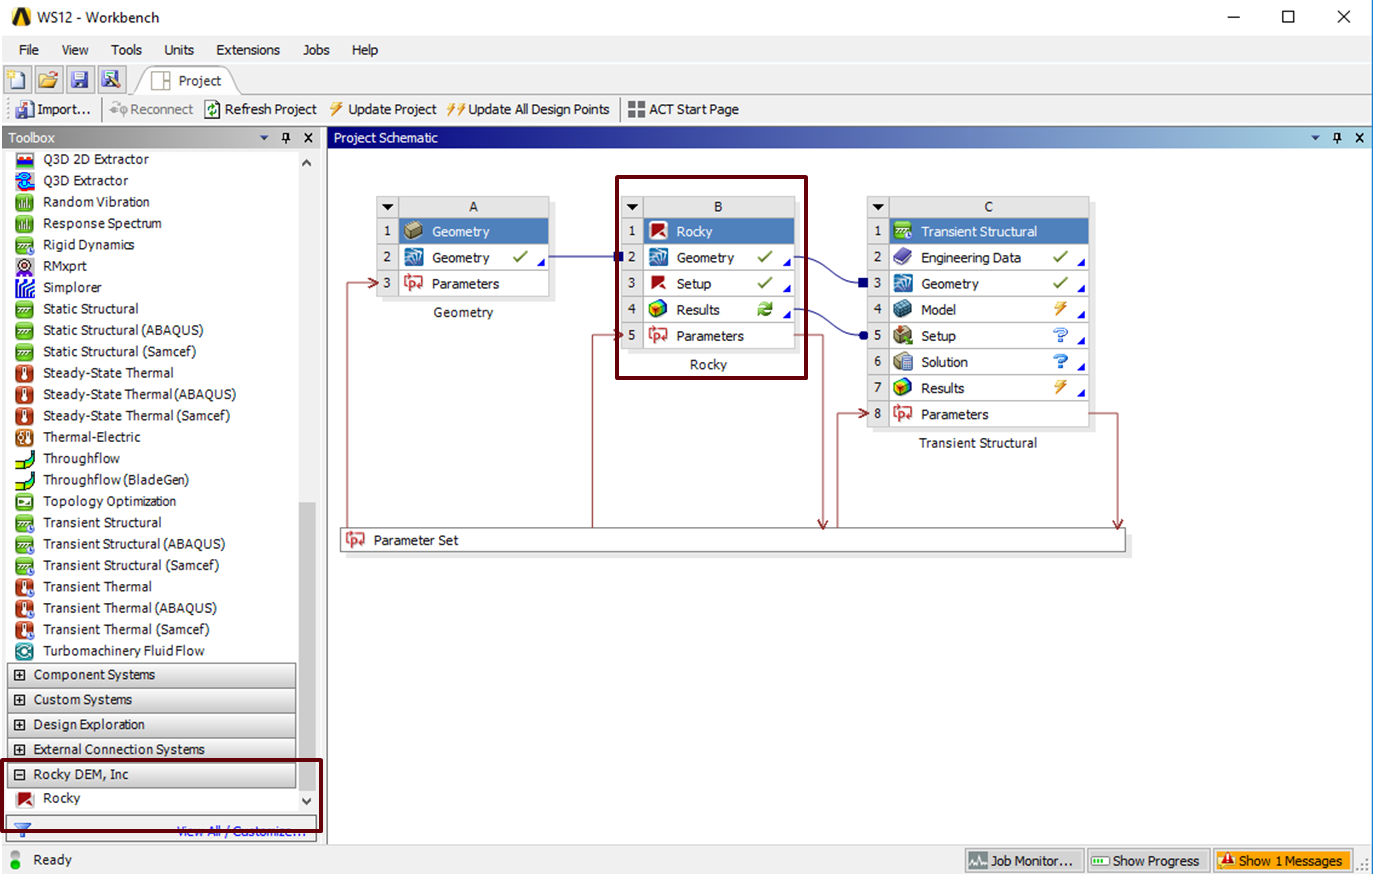The height and width of the screenshot is (874, 1373).
Task: Click Reconnect in the toolbar
Action: [151, 109]
